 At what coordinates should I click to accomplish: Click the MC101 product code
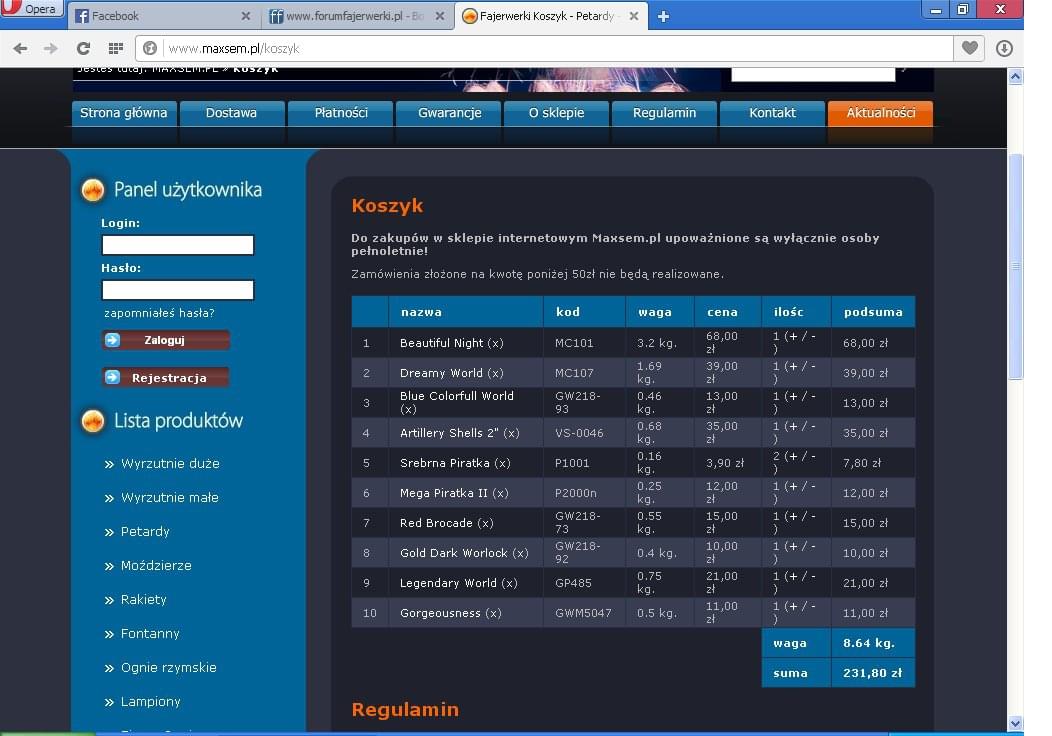[x=574, y=343]
